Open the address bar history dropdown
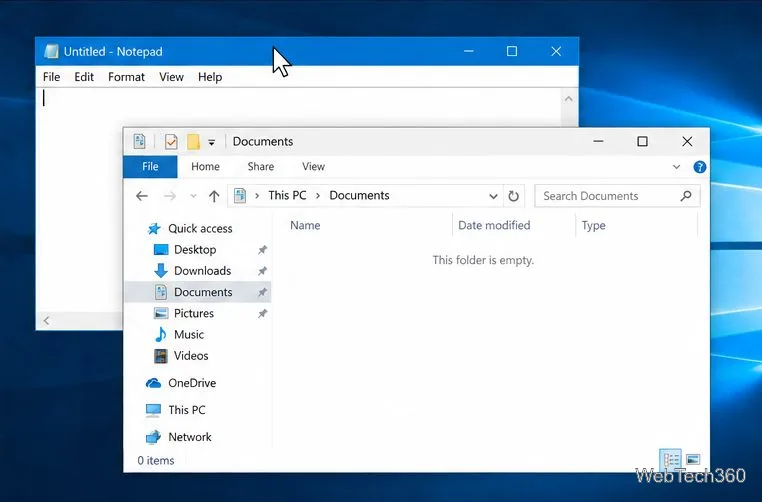Image resolution: width=762 pixels, height=502 pixels. point(493,196)
